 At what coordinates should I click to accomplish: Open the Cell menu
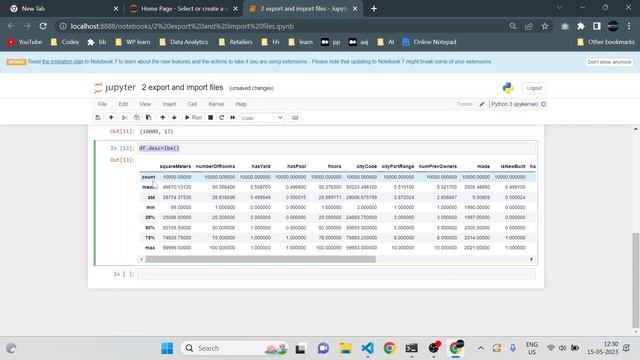click(x=192, y=104)
